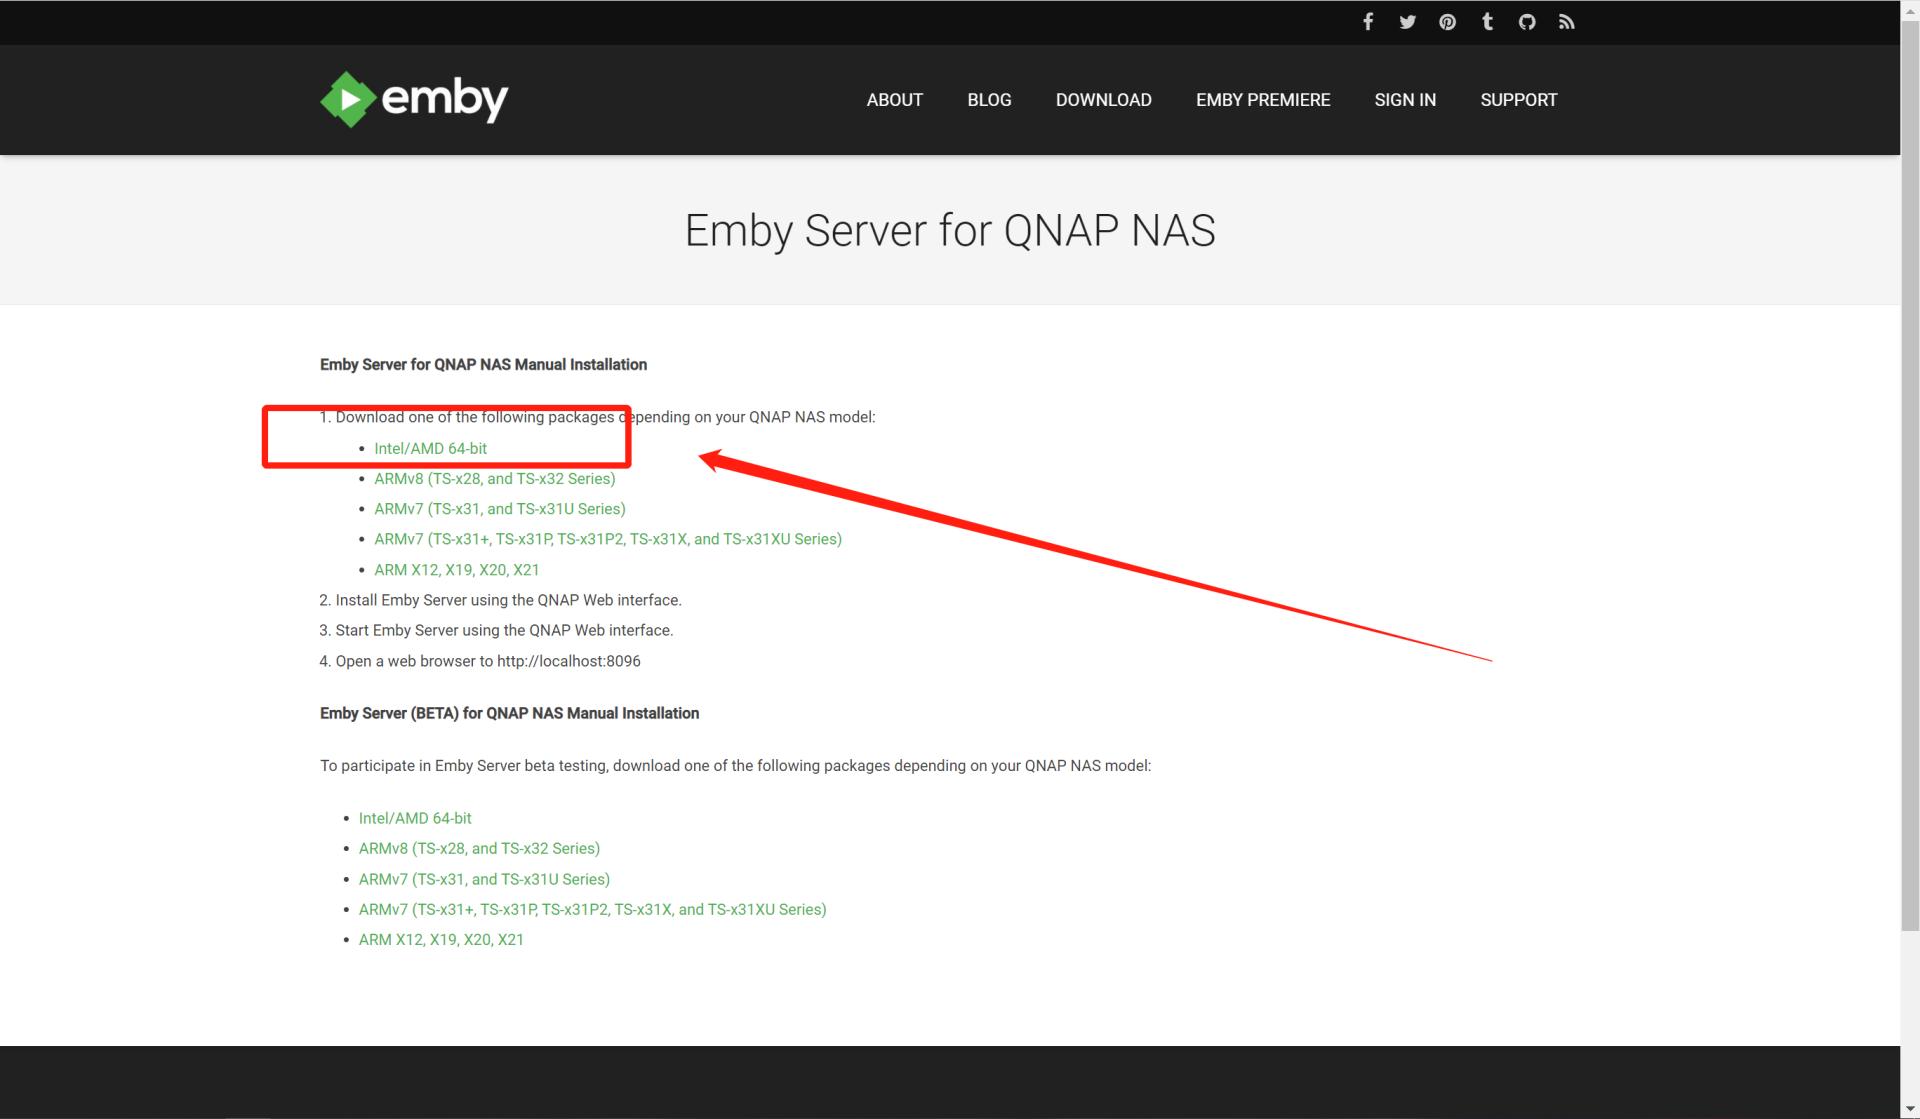This screenshot has width=1920, height=1119.
Task: Click the Pinterest icon in top bar
Action: pyautogui.click(x=1447, y=22)
